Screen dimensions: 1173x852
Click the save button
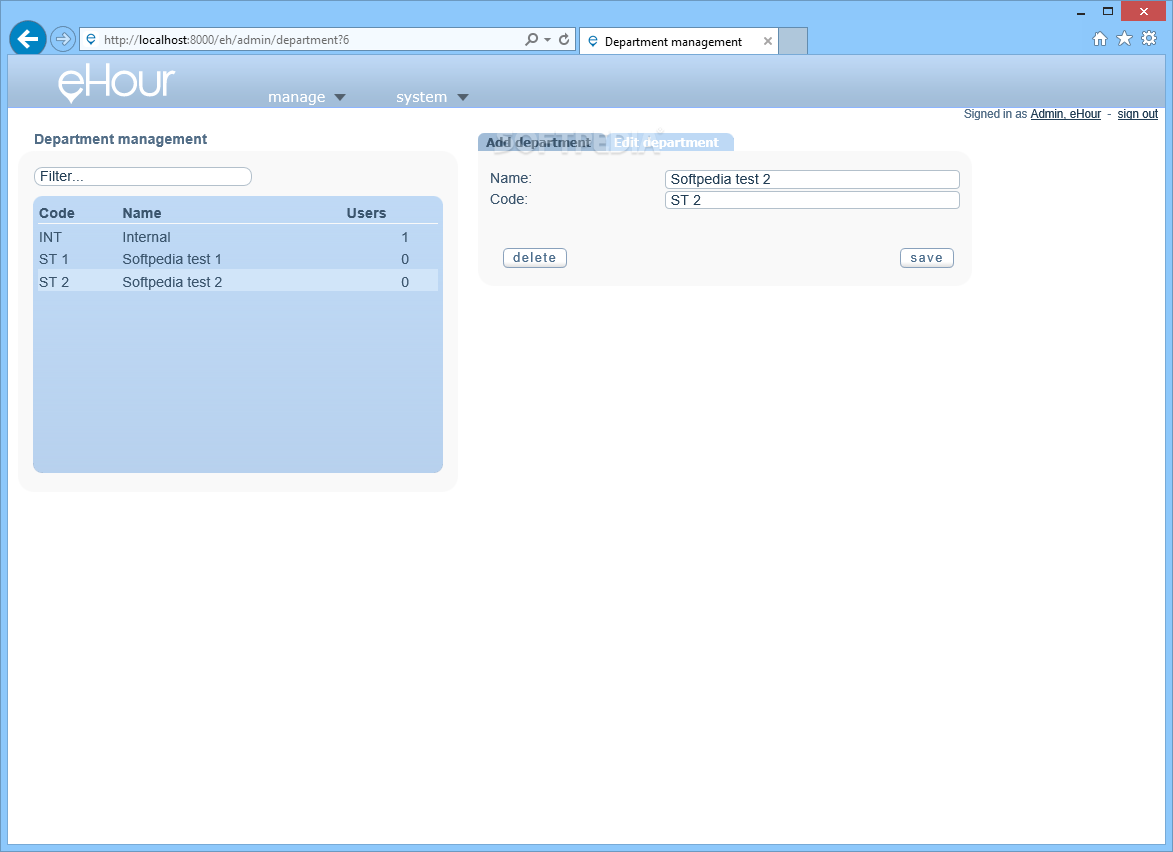pos(927,257)
